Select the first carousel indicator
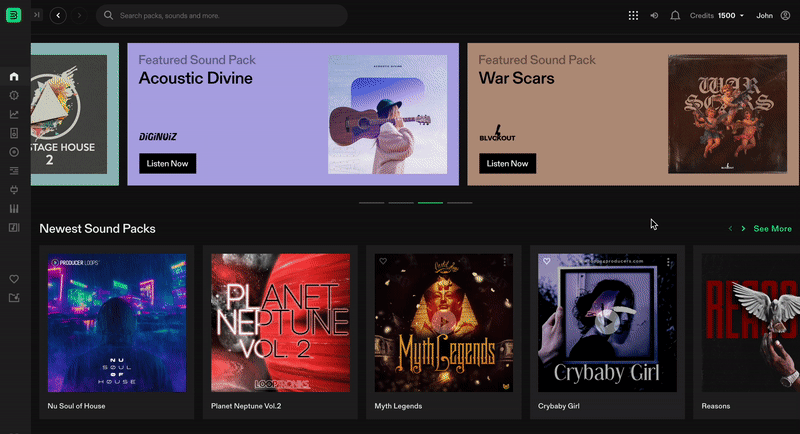Screen dimensions: 800x434 pos(371,203)
